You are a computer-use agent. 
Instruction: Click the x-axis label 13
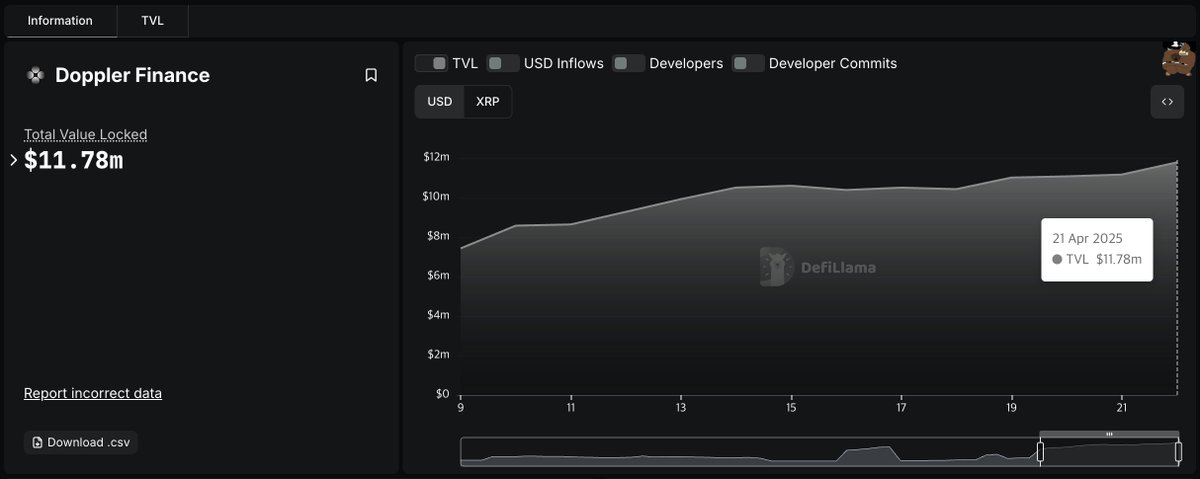[x=681, y=408]
